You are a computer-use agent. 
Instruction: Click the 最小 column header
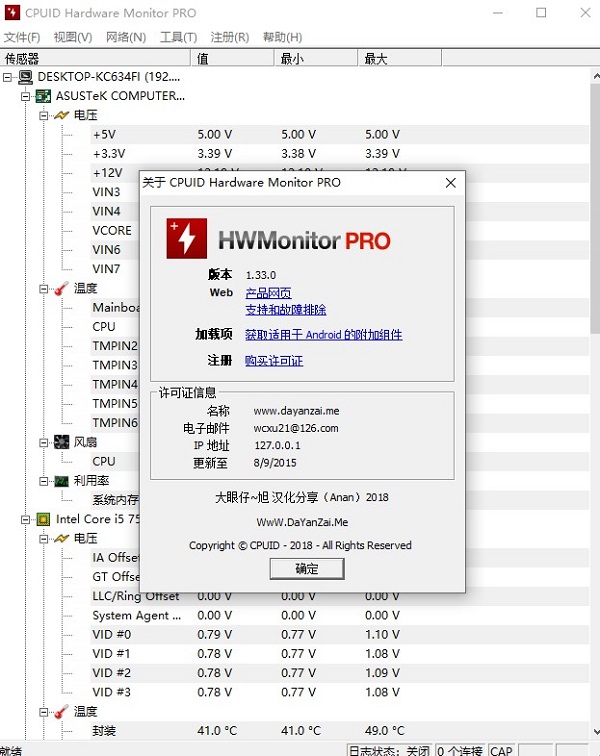click(x=316, y=58)
